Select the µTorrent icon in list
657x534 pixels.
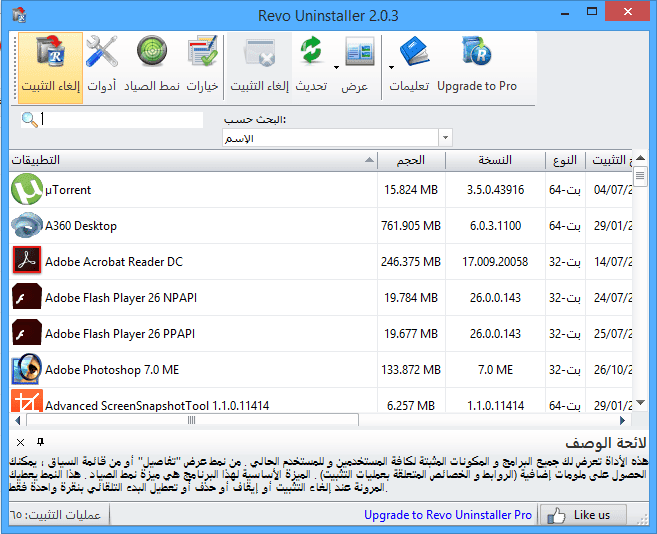[27, 189]
